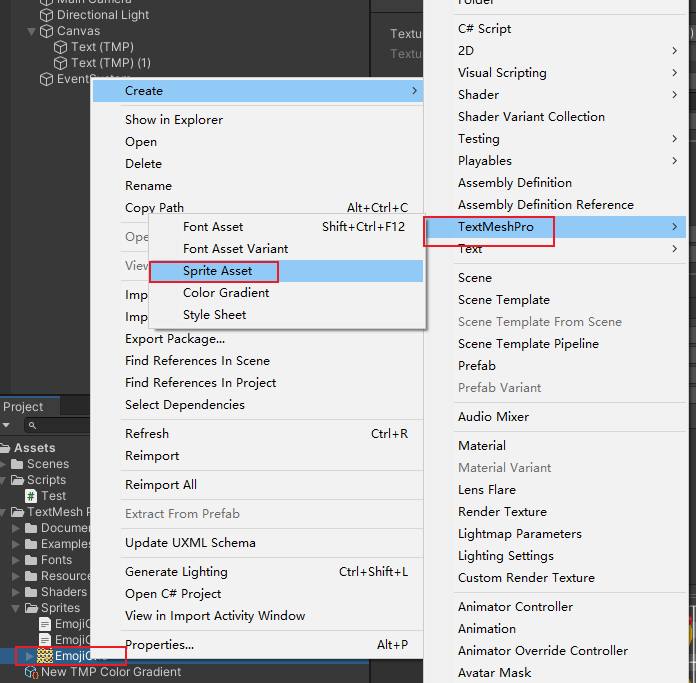696x683 pixels.
Task: Click the Project panel search field
Action: pyautogui.click(x=58, y=426)
